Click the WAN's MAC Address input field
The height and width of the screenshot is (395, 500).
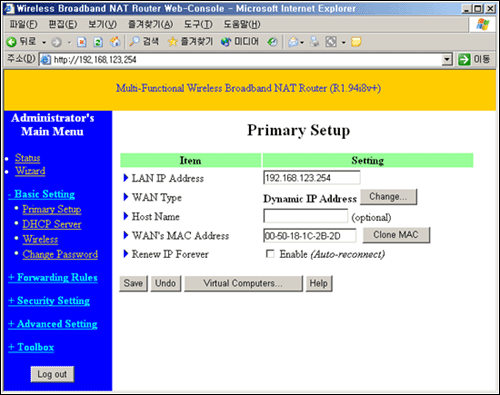click(310, 236)
